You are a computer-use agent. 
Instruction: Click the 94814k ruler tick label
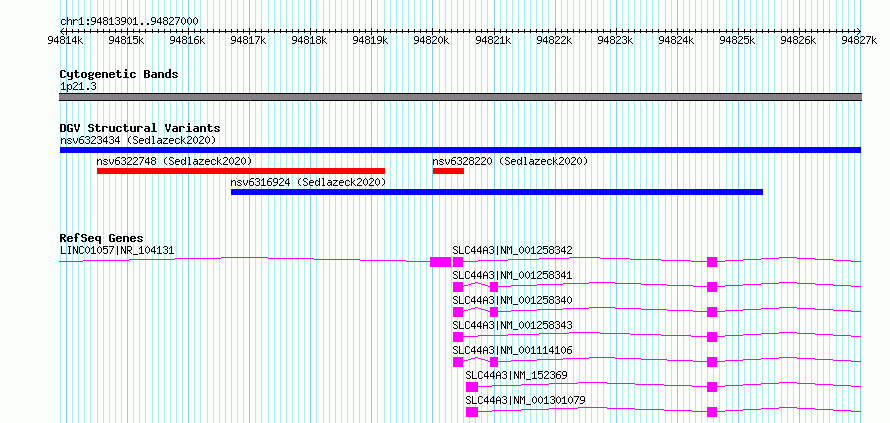click(66, 40)
